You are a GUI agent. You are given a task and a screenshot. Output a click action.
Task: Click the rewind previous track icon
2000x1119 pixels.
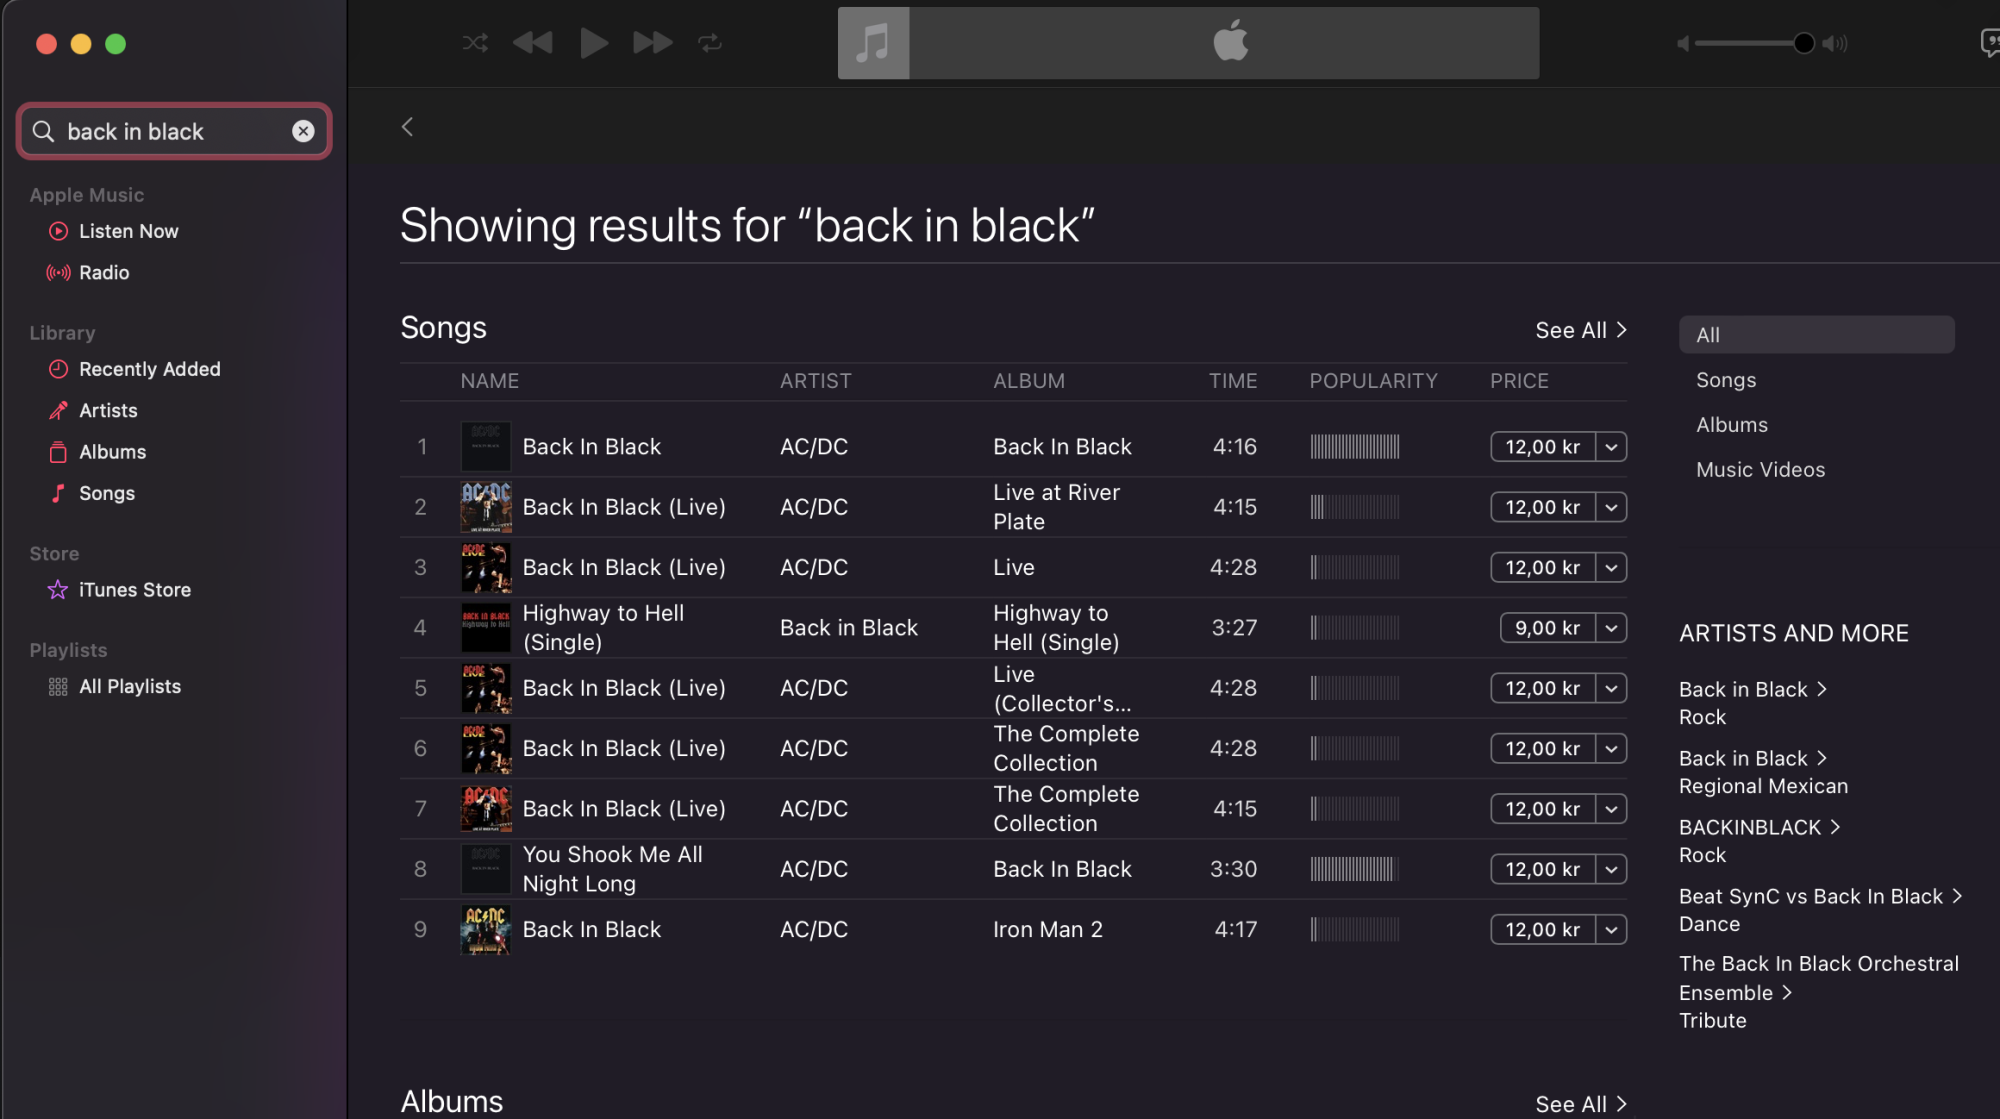tap(533, 43)
